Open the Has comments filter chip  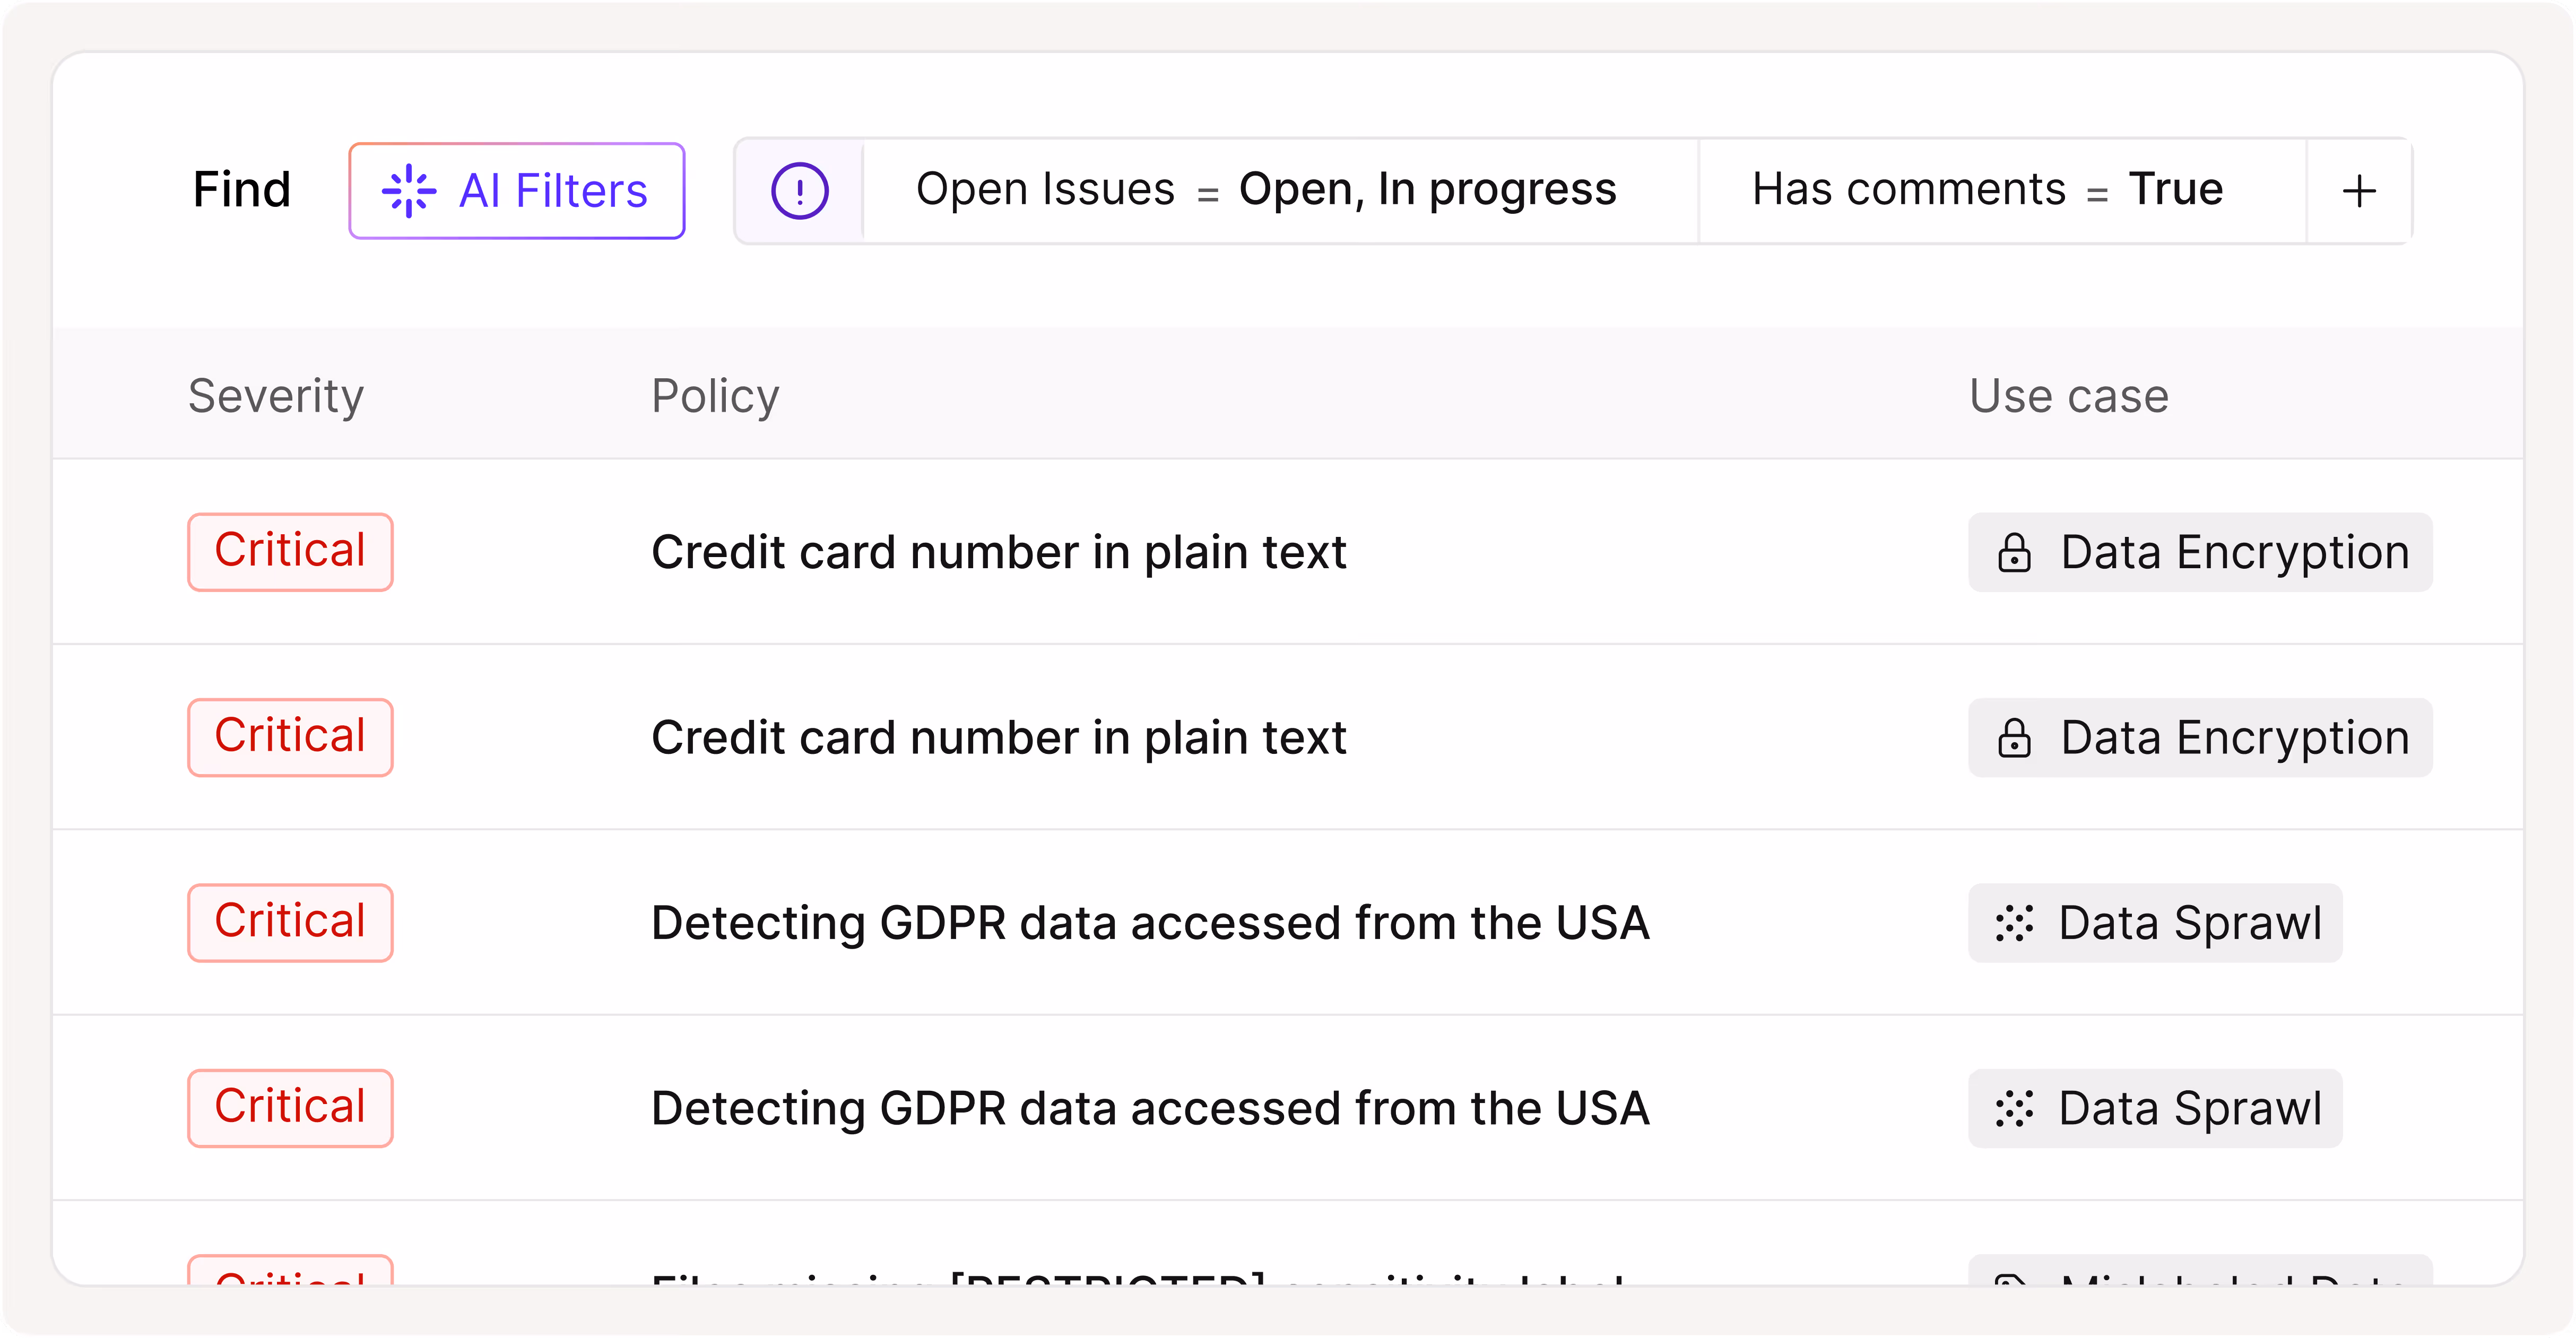click(x=1987, y=190)
